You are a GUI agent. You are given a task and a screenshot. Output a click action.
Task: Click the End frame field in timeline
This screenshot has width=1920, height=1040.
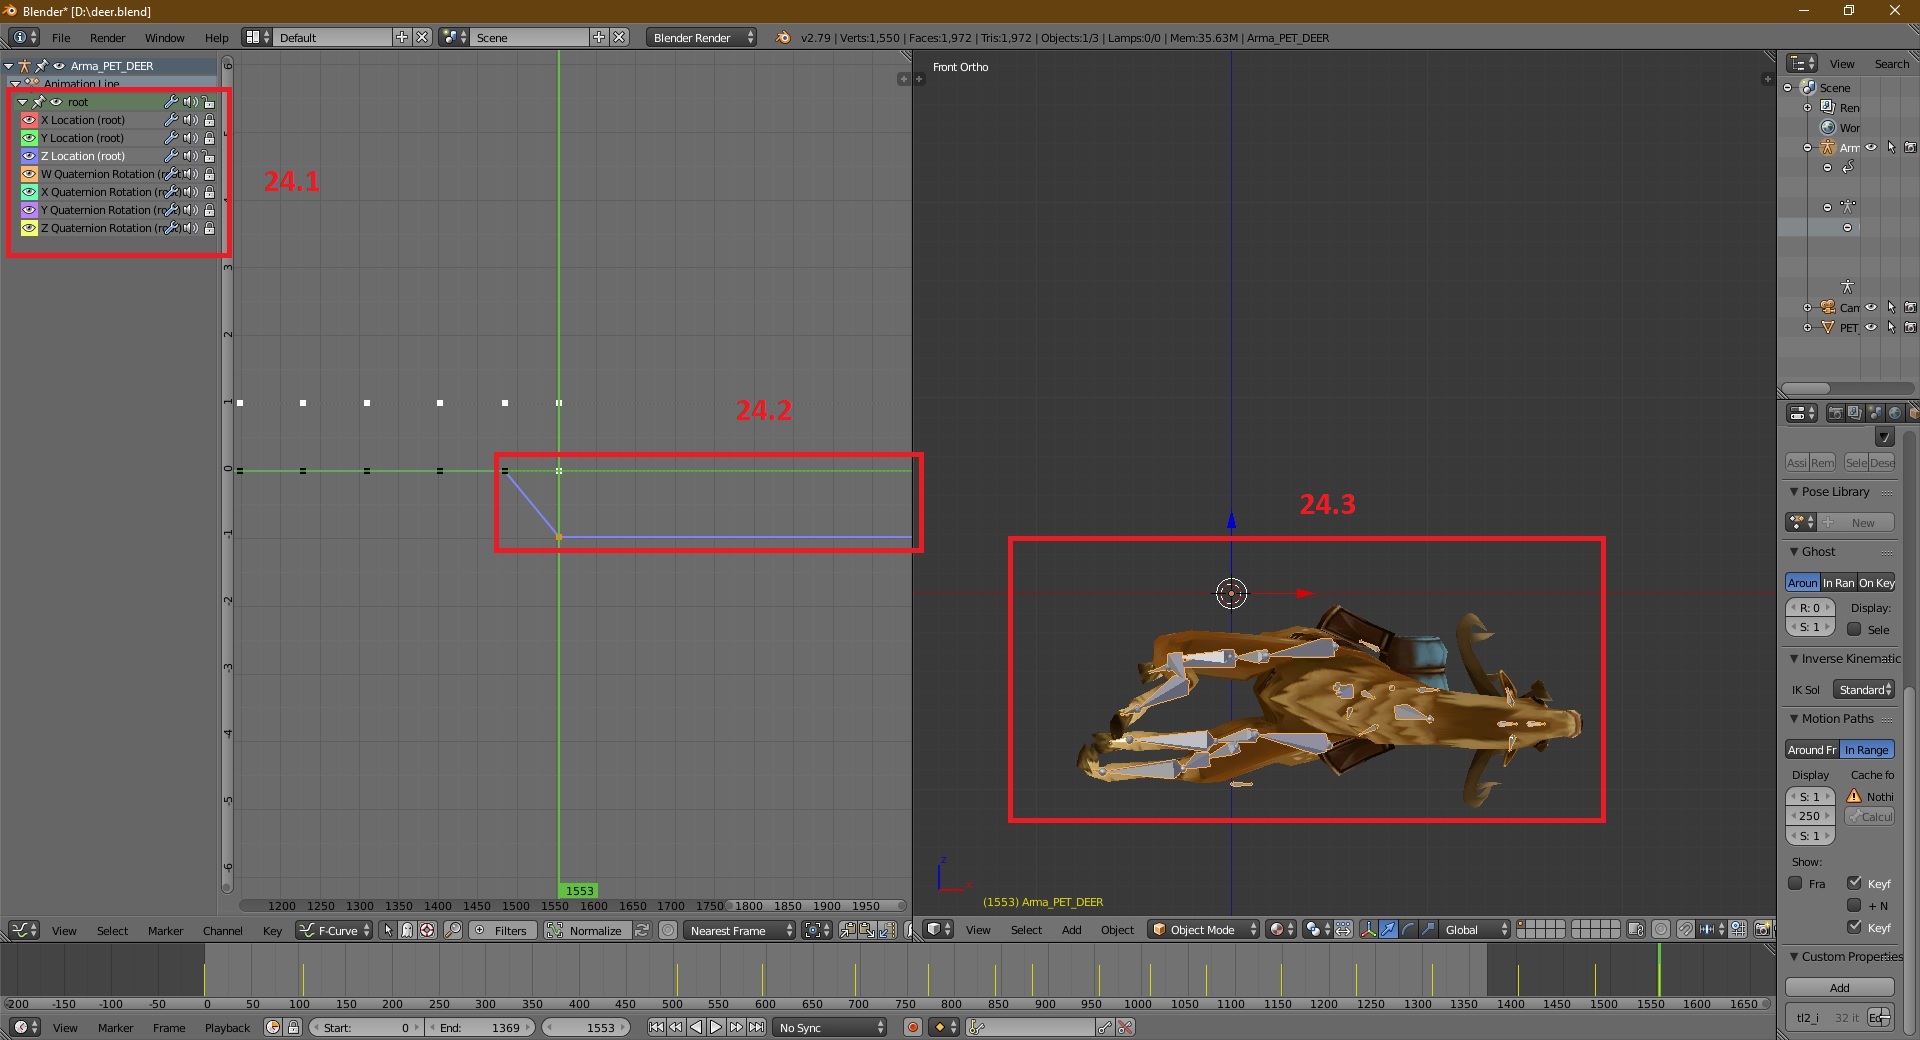point(479,1027)
